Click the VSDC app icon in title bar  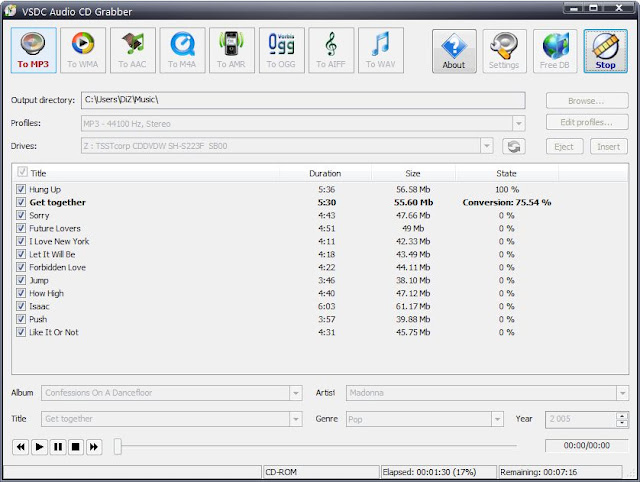pyautogui.click(x=10, y=11)
